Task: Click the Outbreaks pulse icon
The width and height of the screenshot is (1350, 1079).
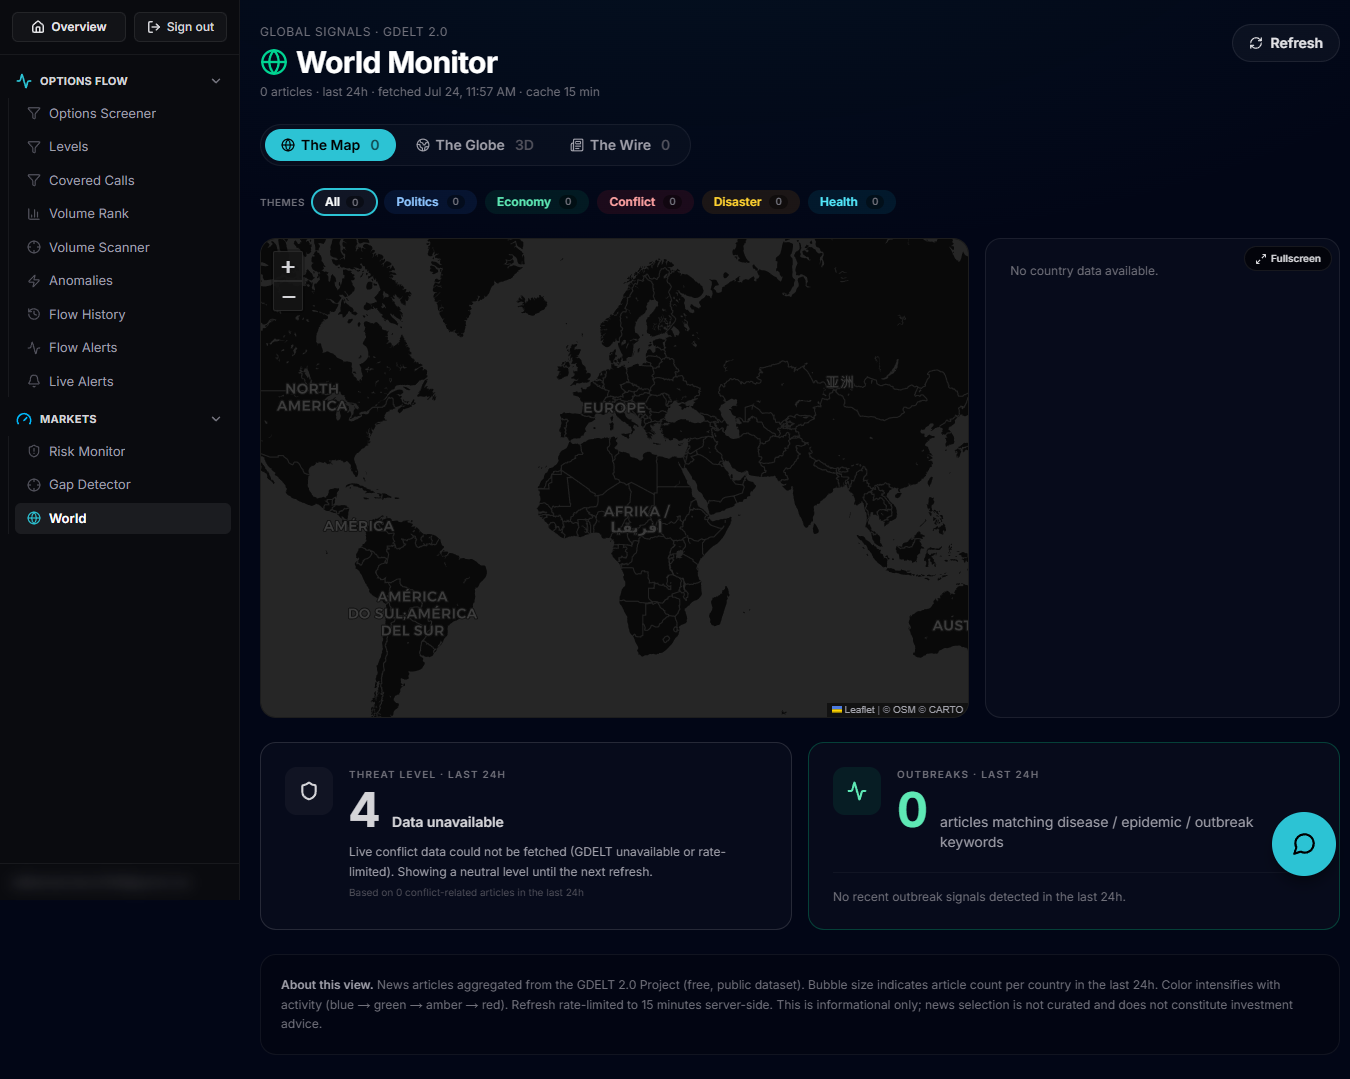Action: pyautogui.click(x=857, y=791)
